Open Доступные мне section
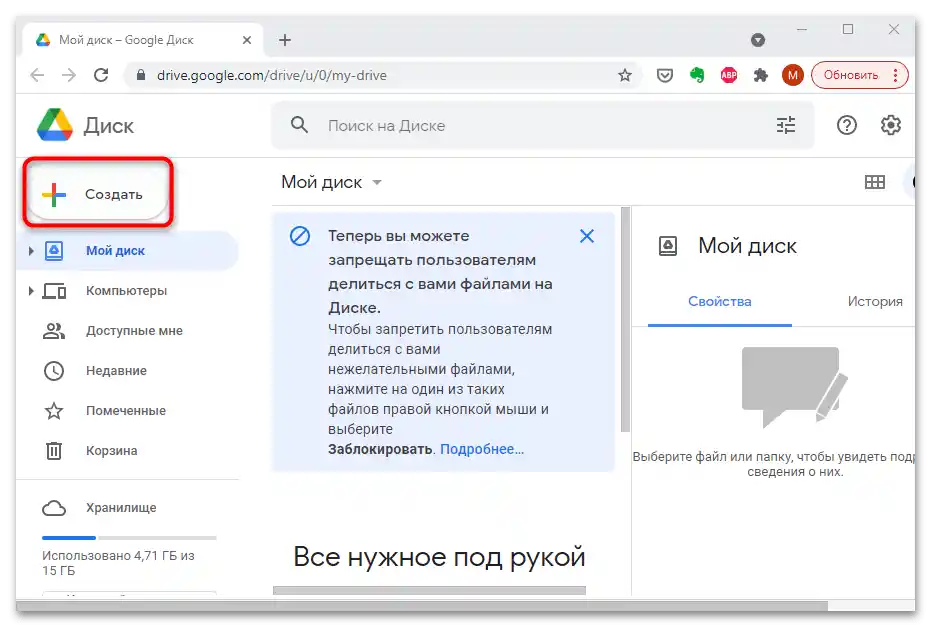 click(127, 331)
